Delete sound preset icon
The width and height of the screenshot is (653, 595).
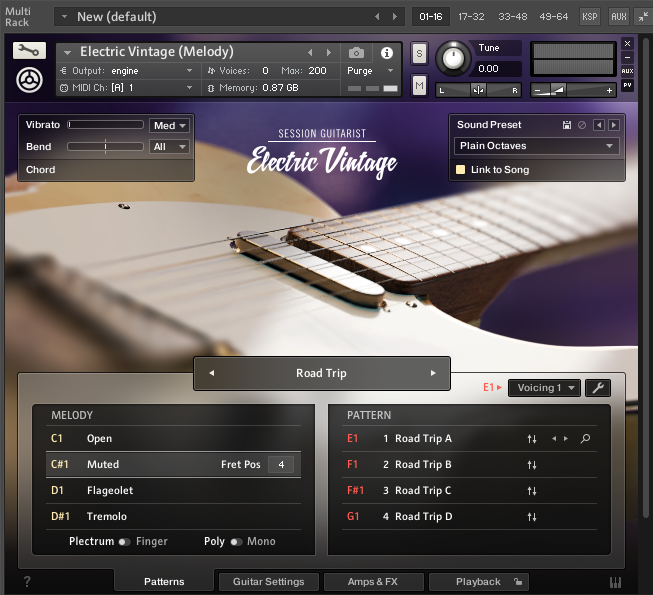582,125
